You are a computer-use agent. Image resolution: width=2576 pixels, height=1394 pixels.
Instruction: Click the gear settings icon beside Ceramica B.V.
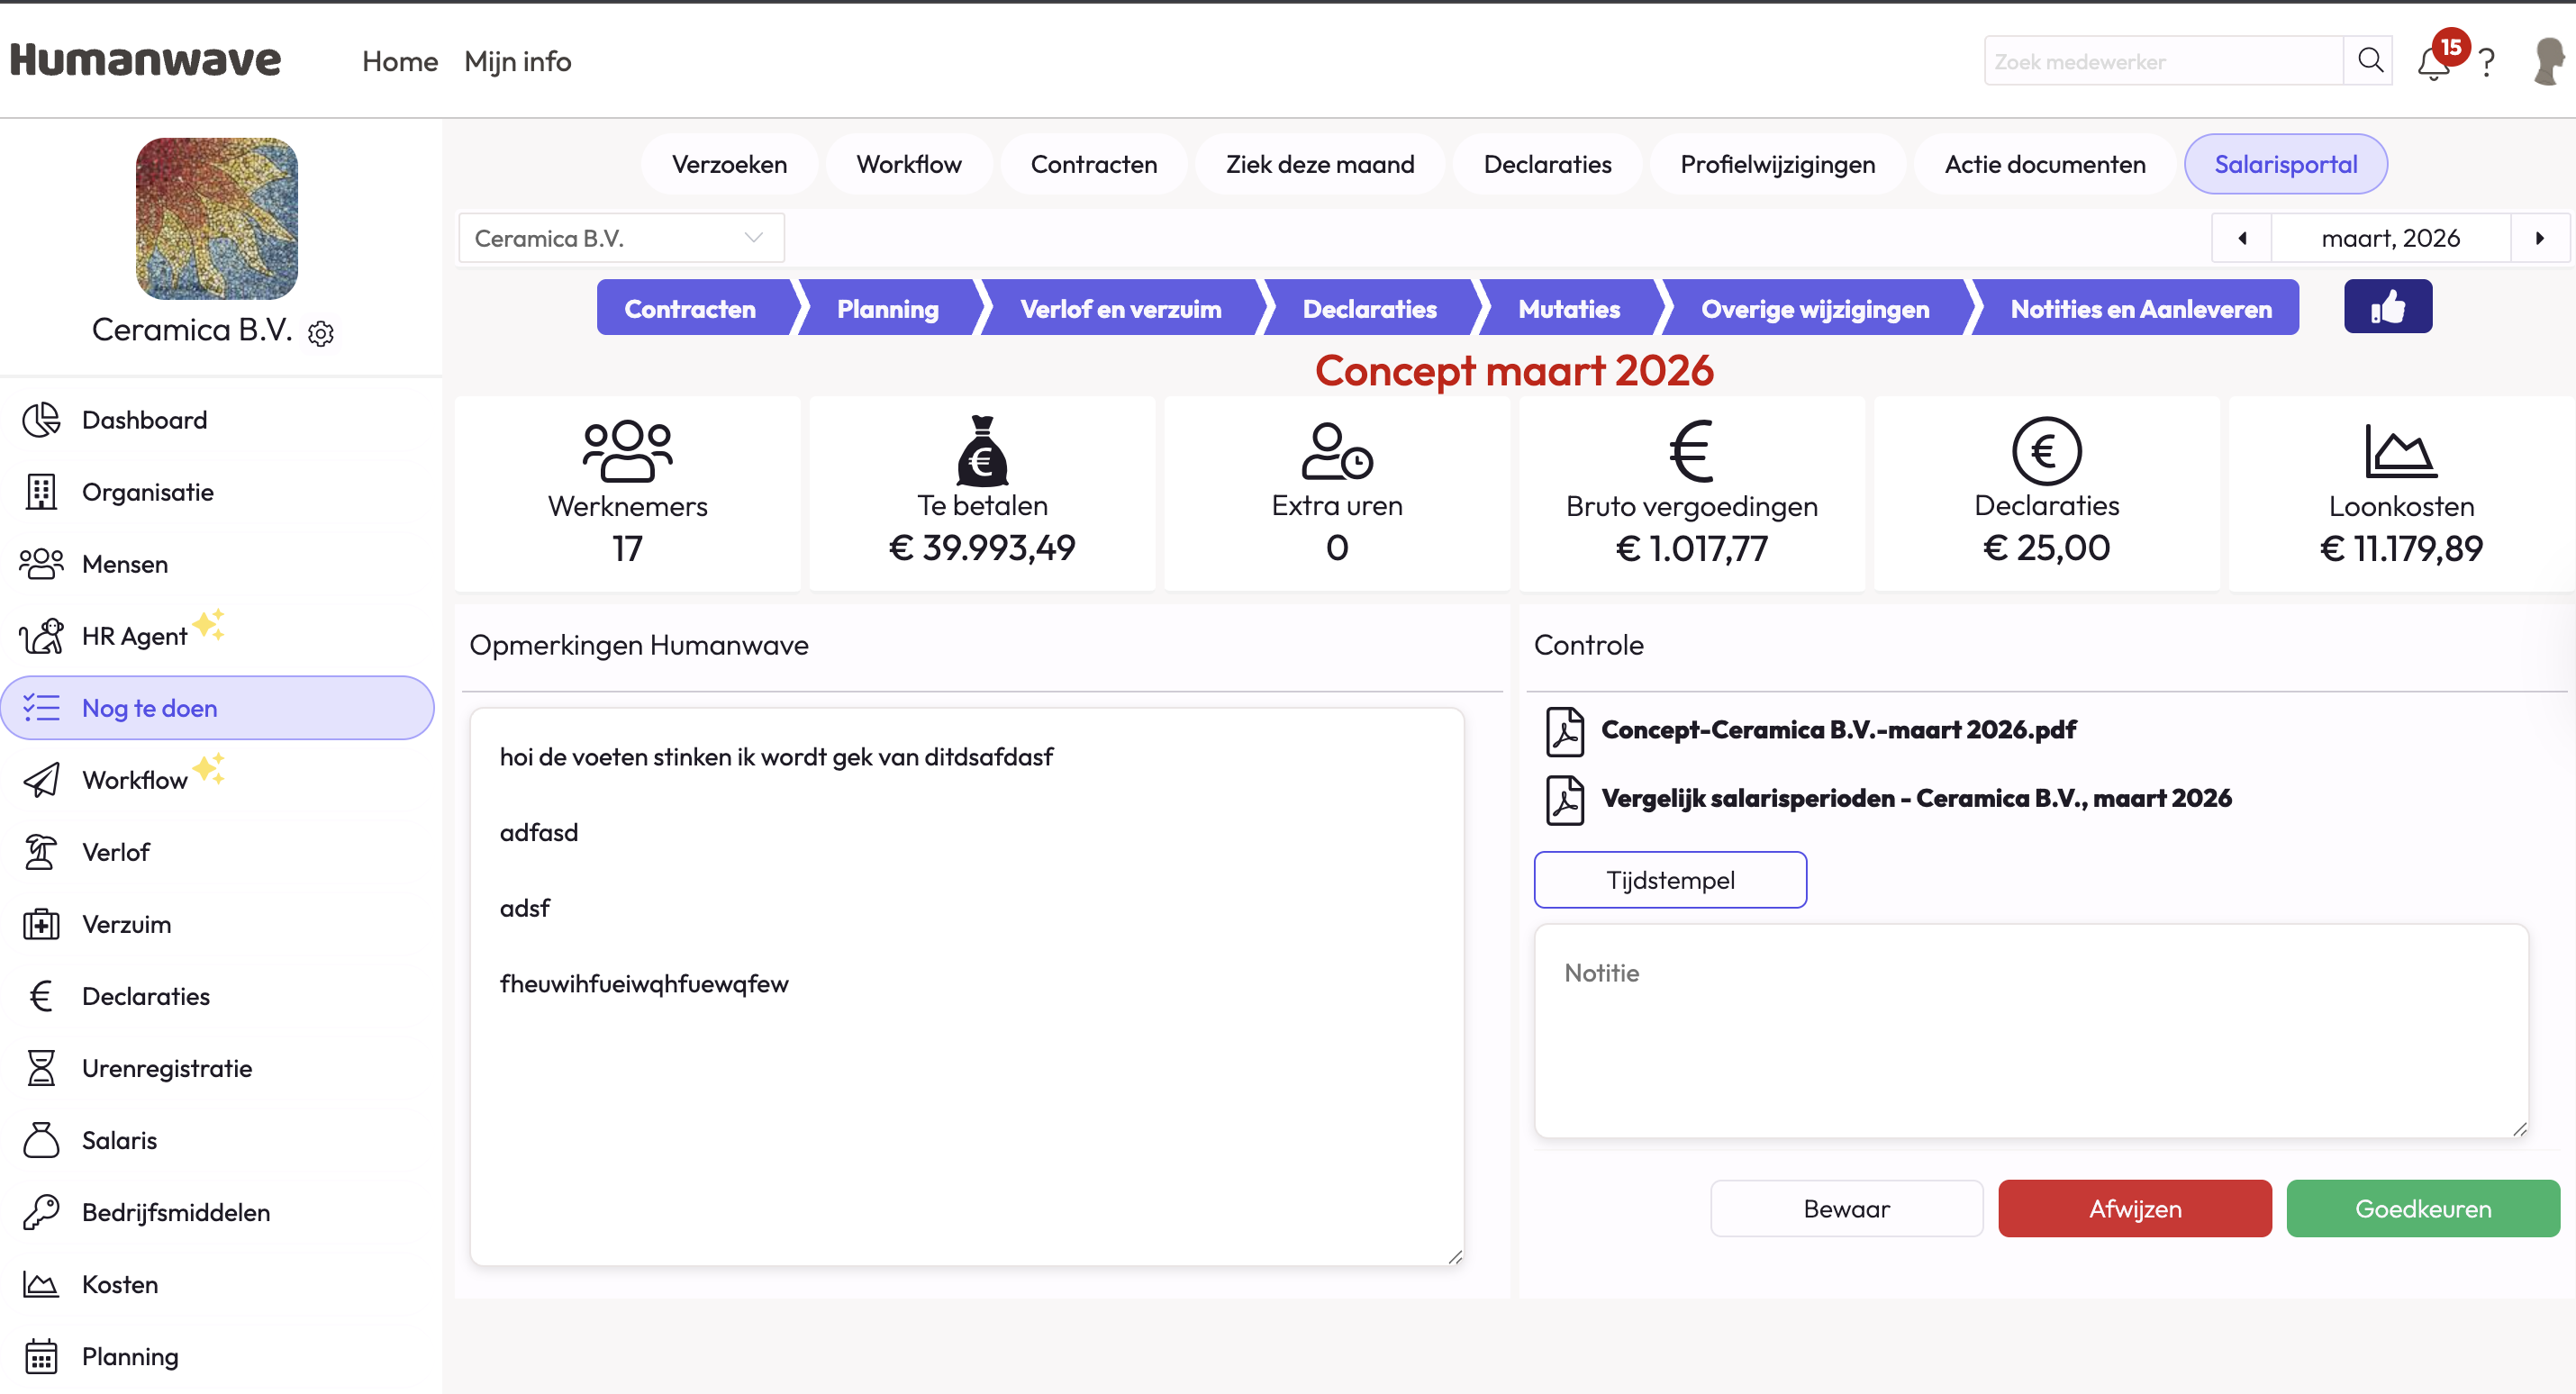pyautogui.click(x=321, y=333)
